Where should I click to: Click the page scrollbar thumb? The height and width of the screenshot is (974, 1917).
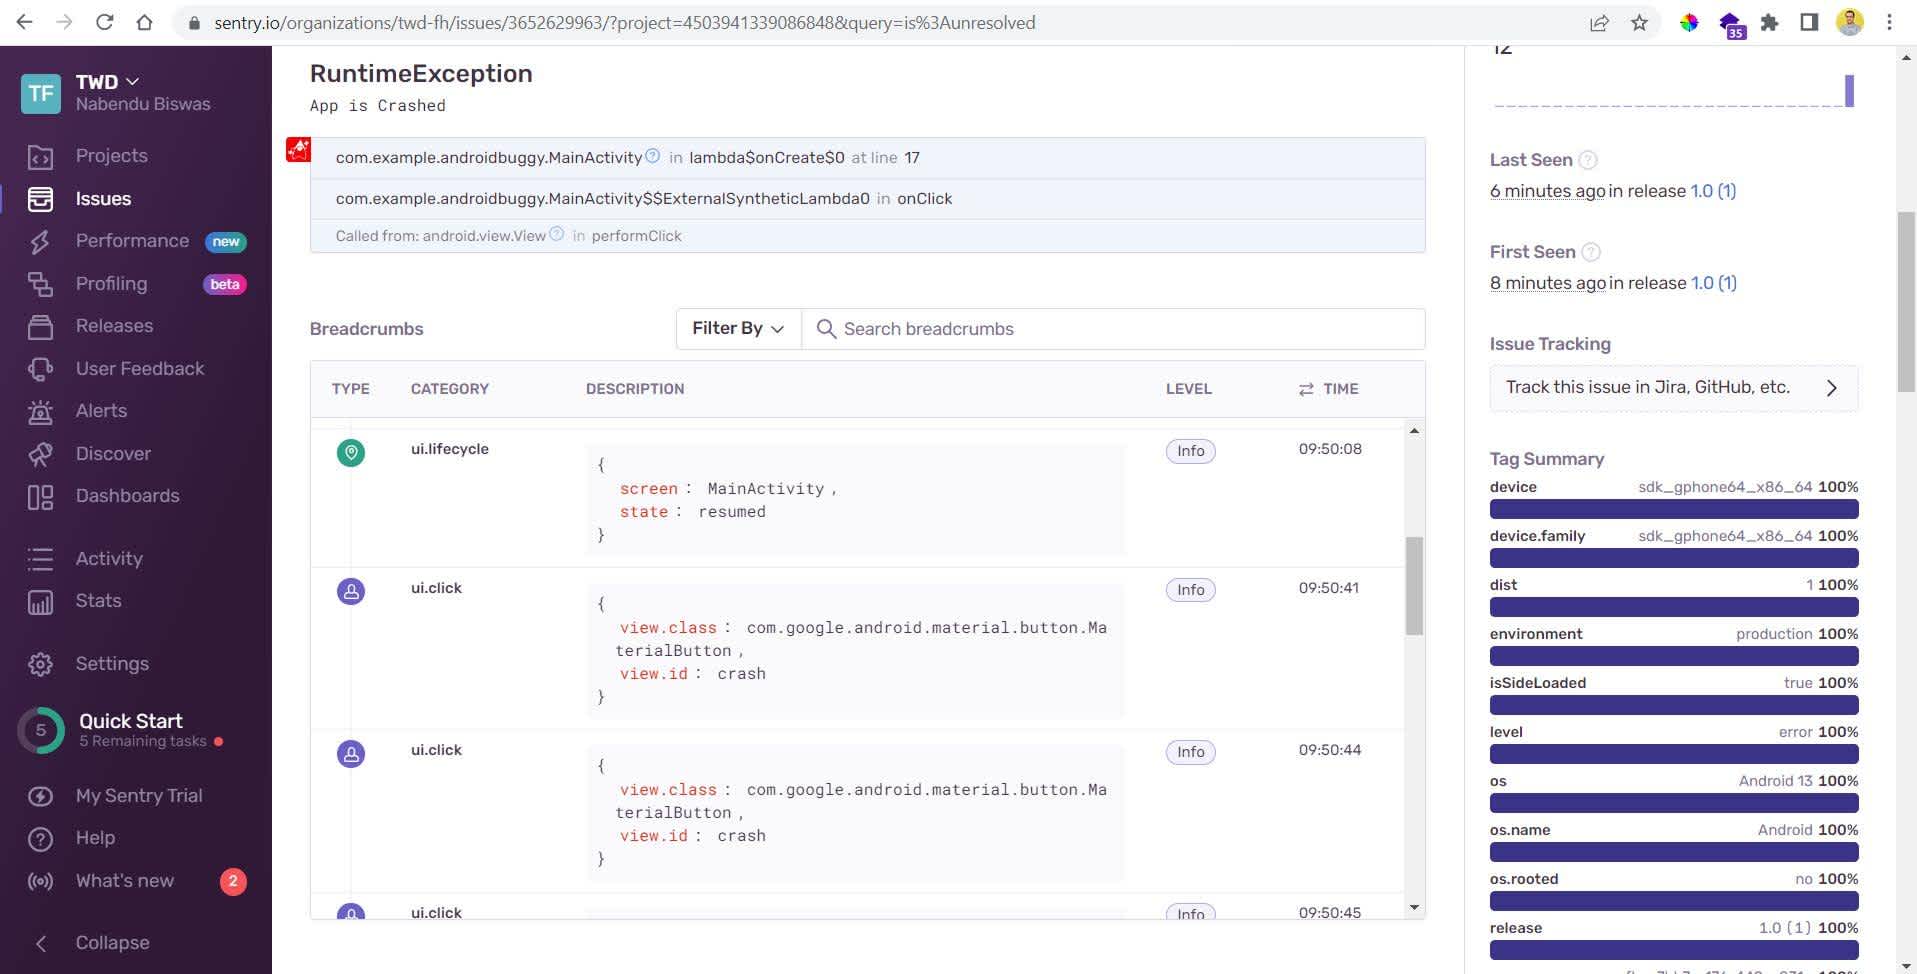click(1907, 302)
